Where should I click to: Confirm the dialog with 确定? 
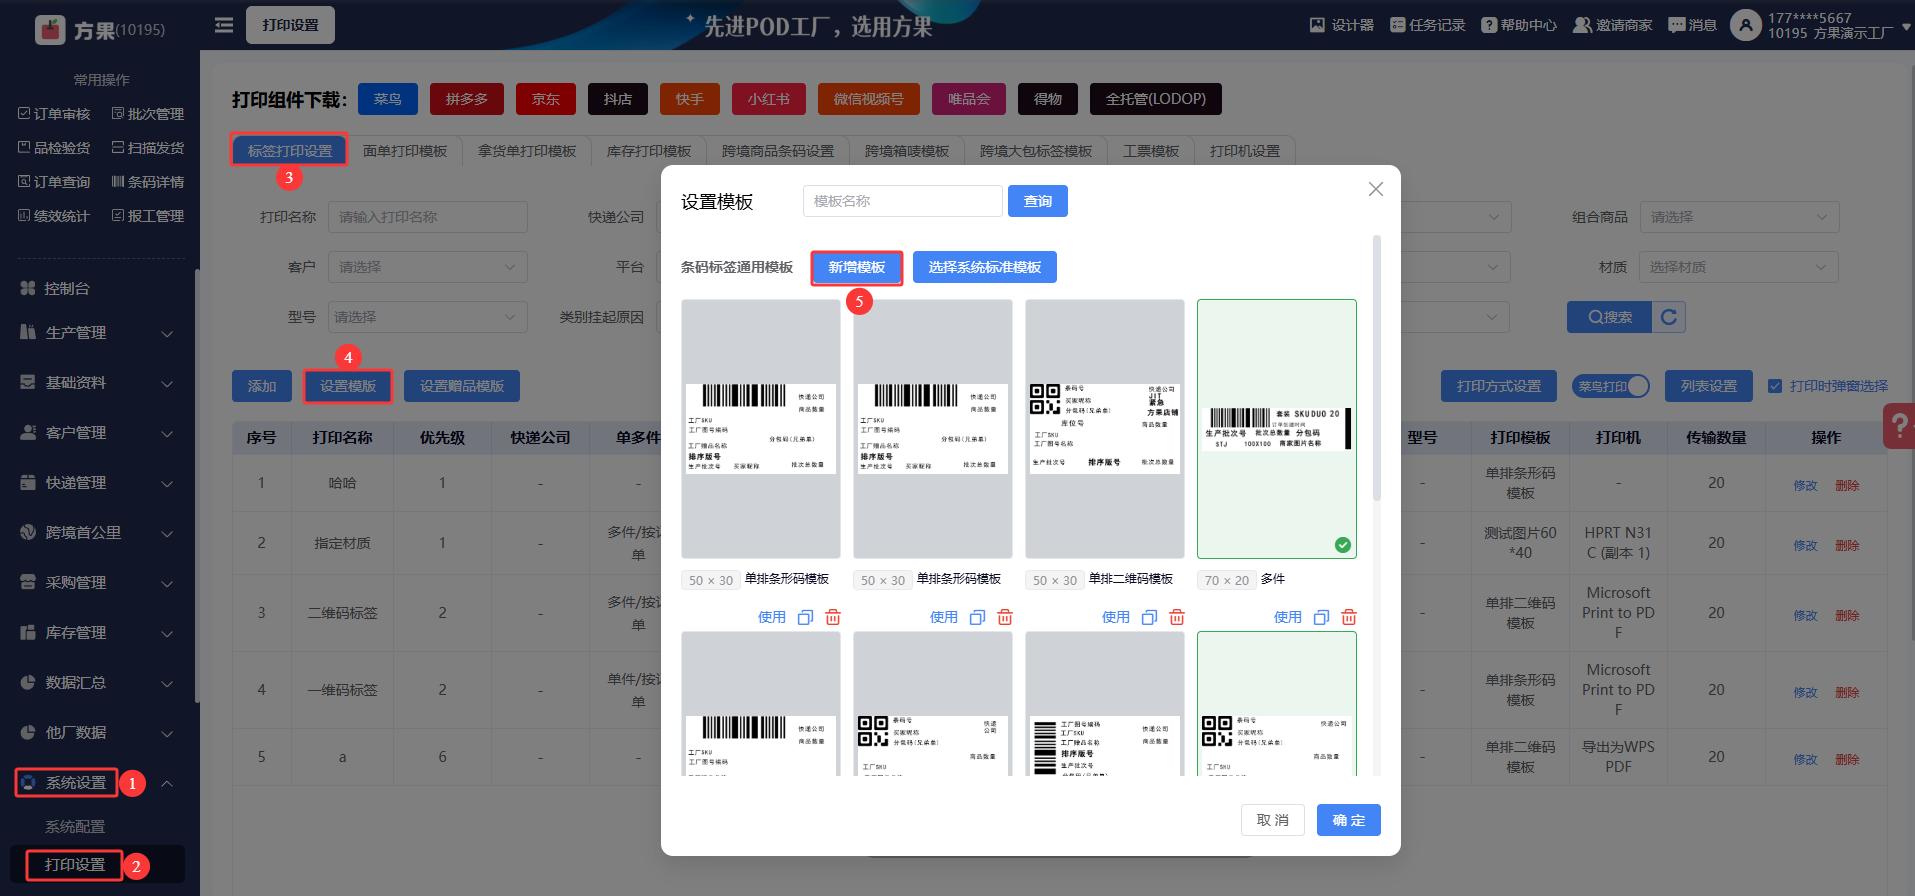(x=1349, y=820)
